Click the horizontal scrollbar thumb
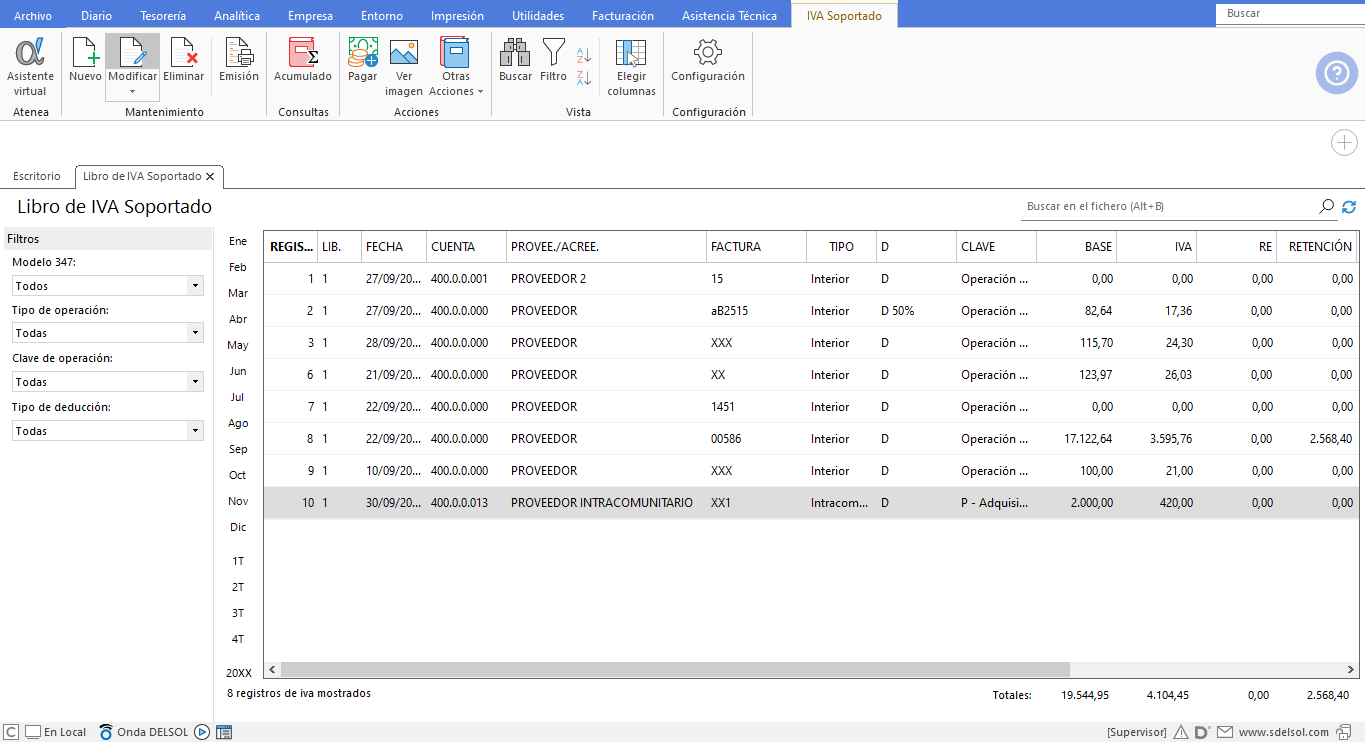 (x=674, y=670)
